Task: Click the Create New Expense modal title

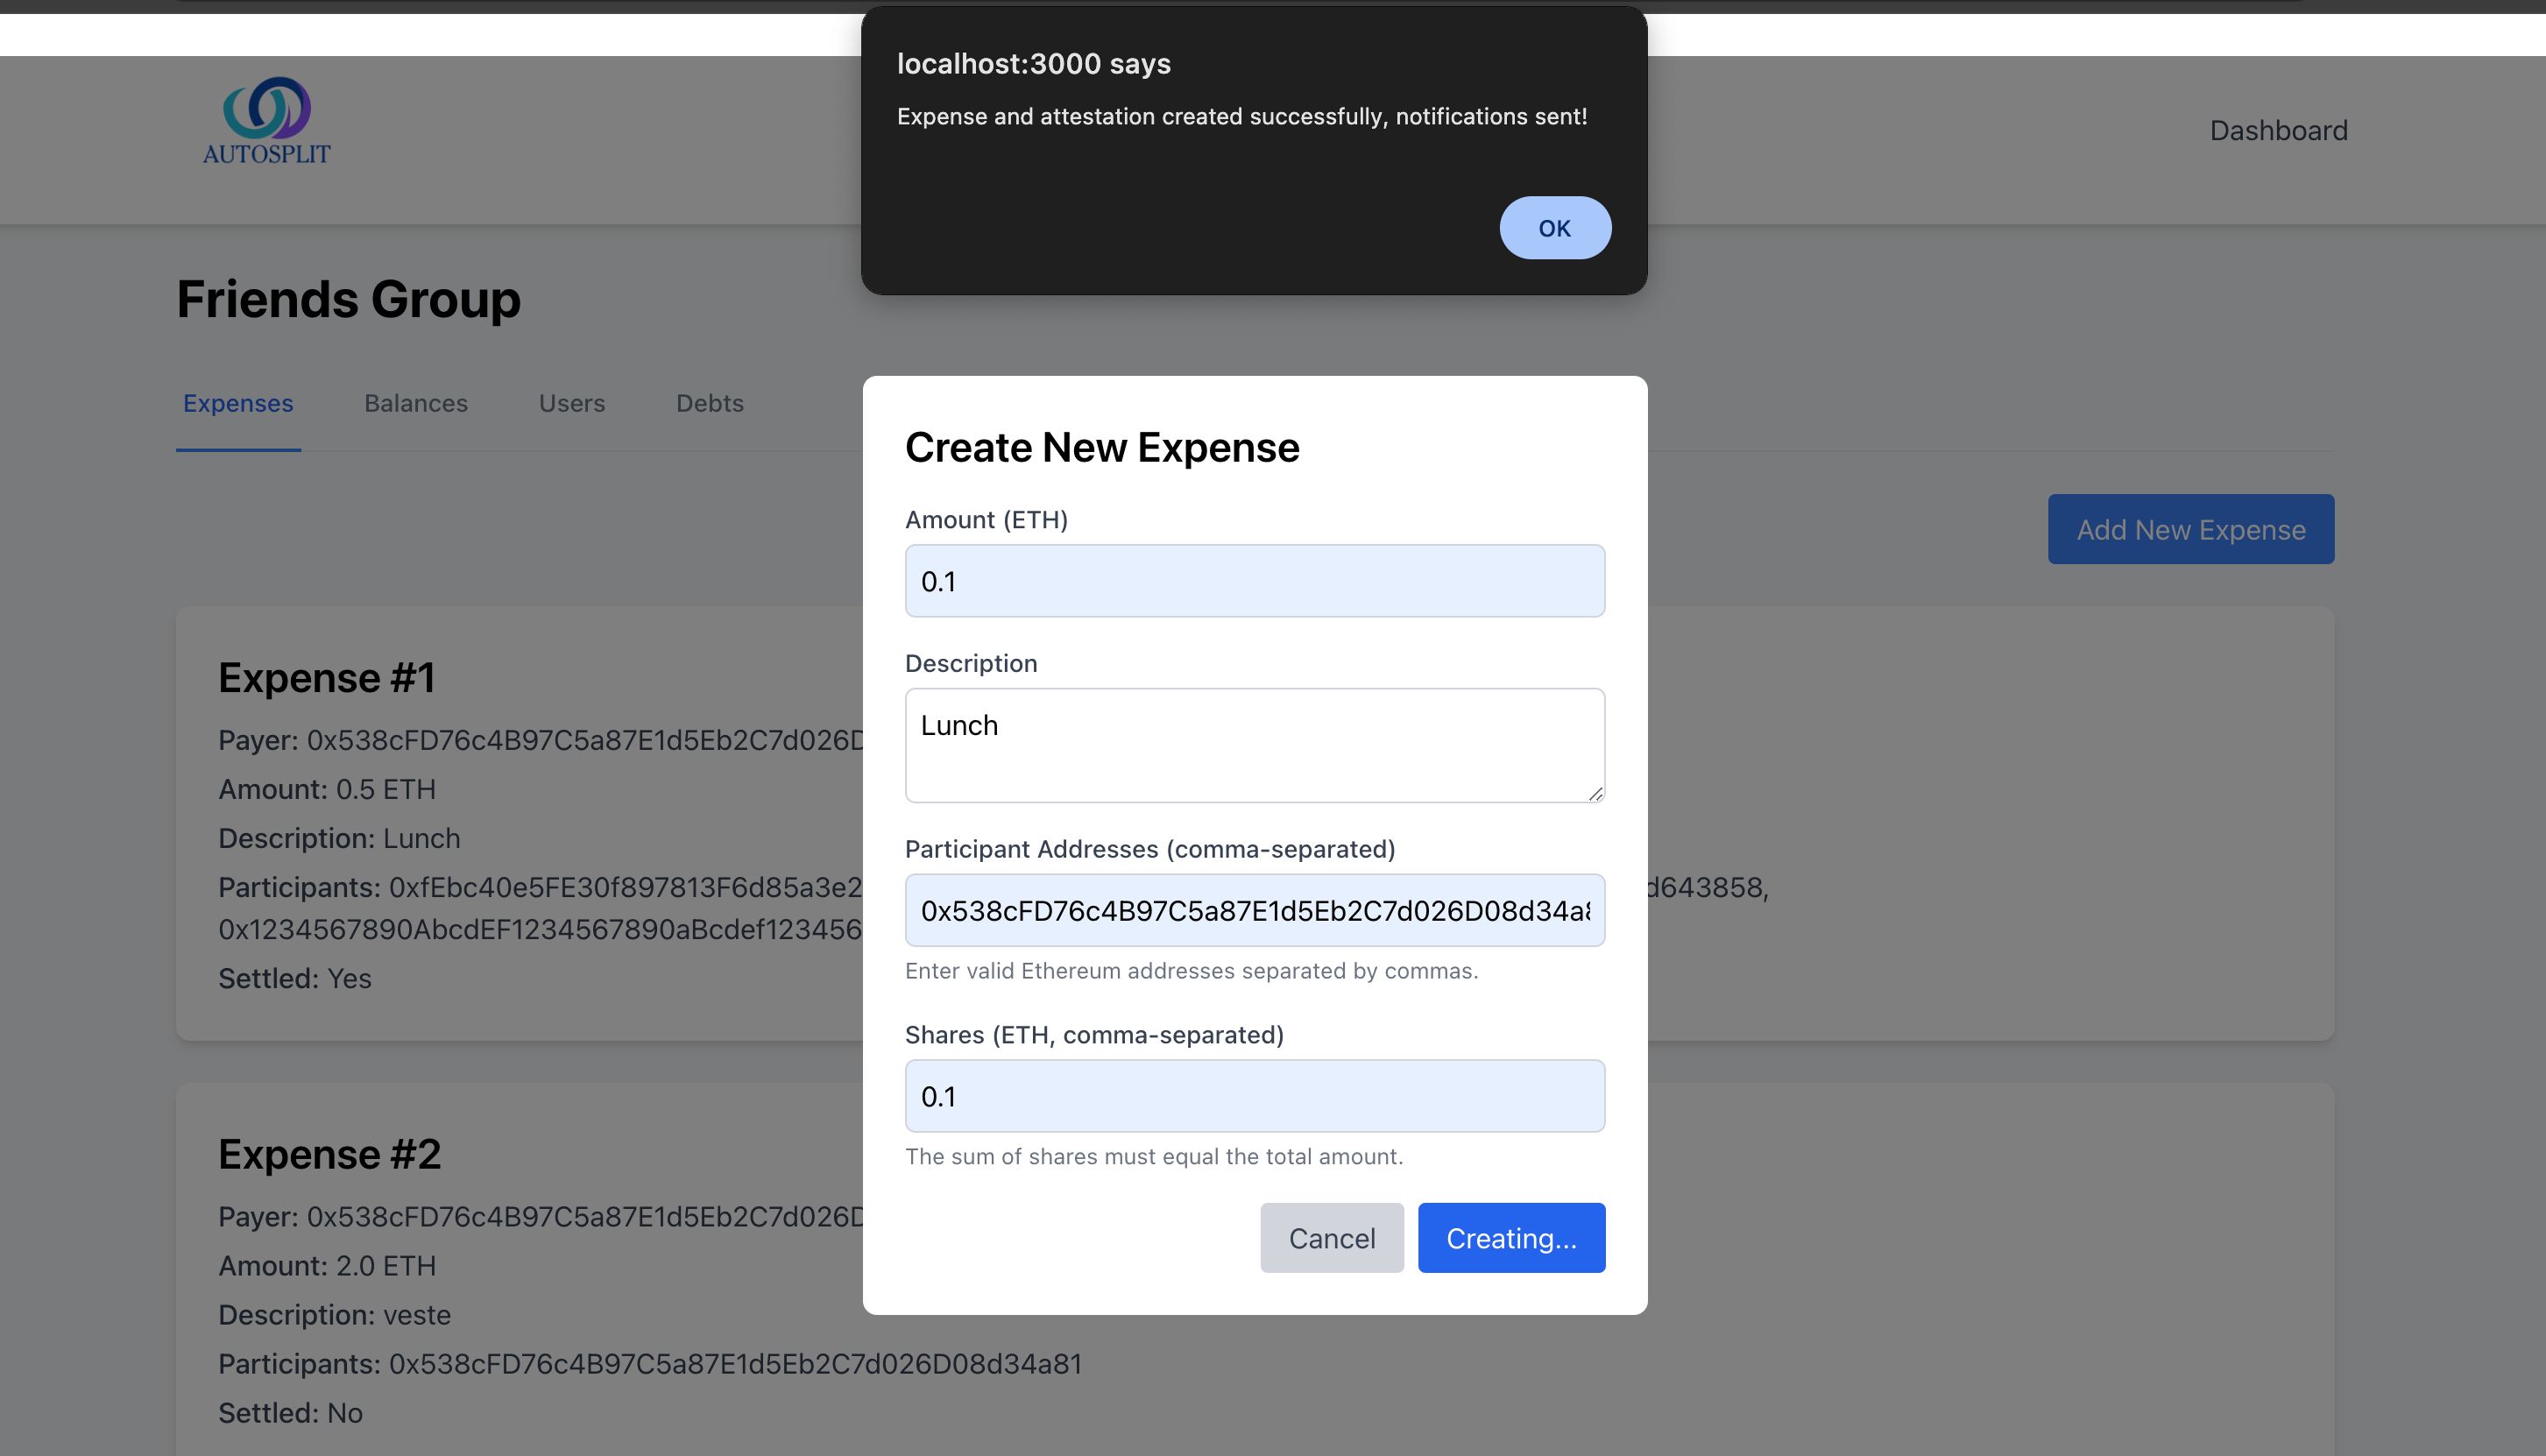Action: point(1102,447)
